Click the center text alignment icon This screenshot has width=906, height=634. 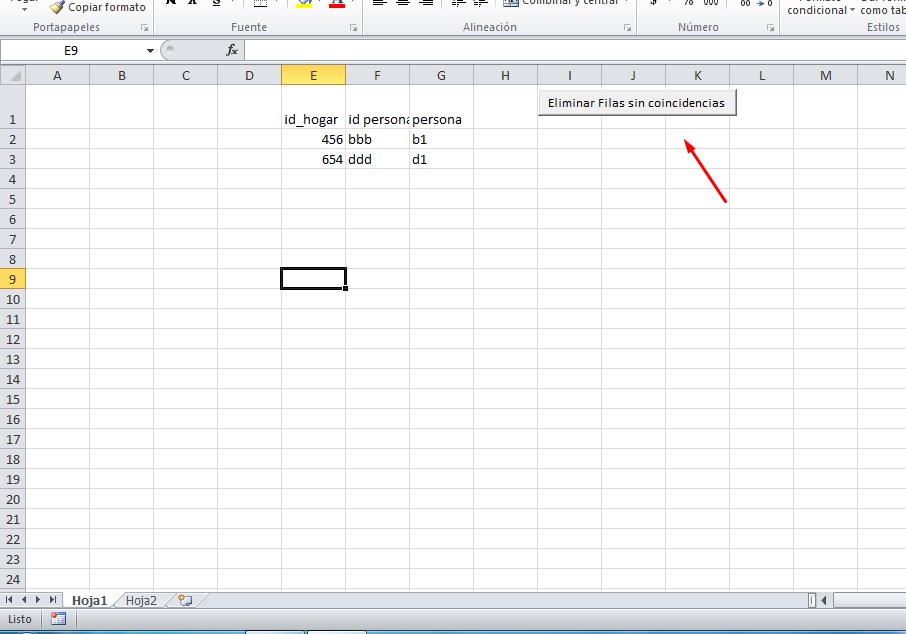tap(403, 2)
